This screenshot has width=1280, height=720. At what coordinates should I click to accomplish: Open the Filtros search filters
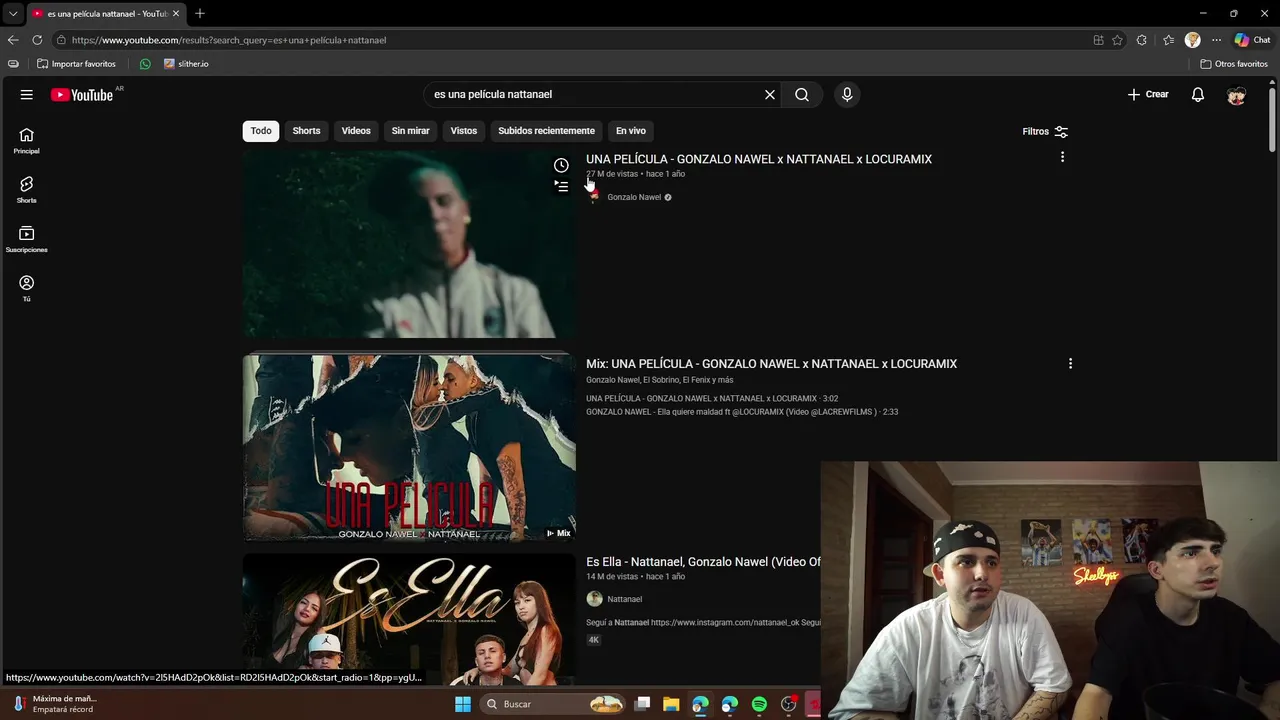[1045, 131]
